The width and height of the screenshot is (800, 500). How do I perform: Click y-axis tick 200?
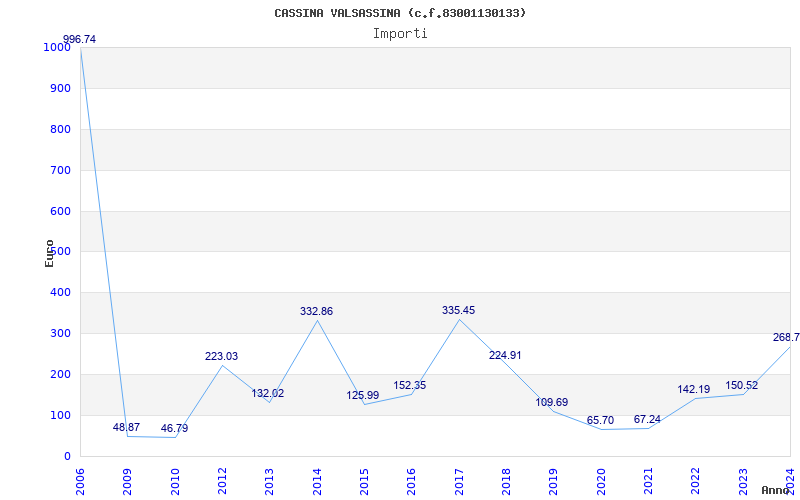(60, 374)
